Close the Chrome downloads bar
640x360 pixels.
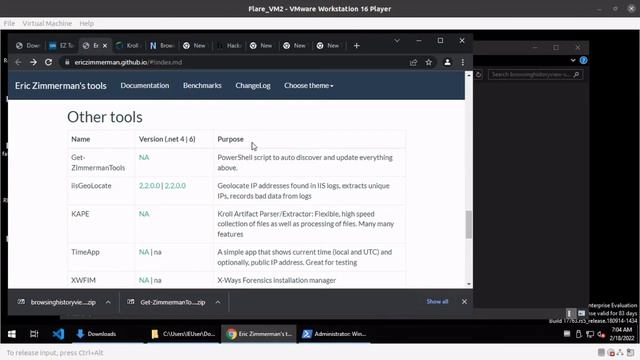tap(464, 302)
